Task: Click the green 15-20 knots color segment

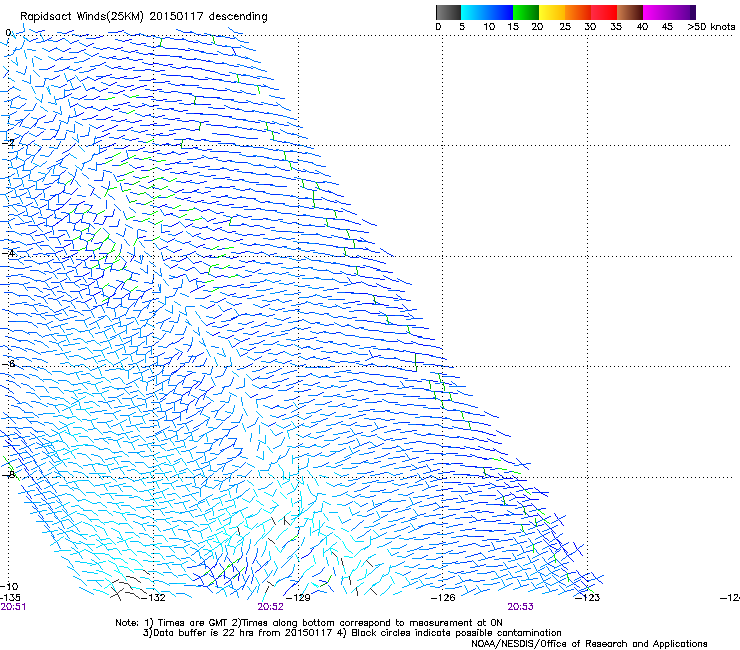Action: (x=526, y=12)
